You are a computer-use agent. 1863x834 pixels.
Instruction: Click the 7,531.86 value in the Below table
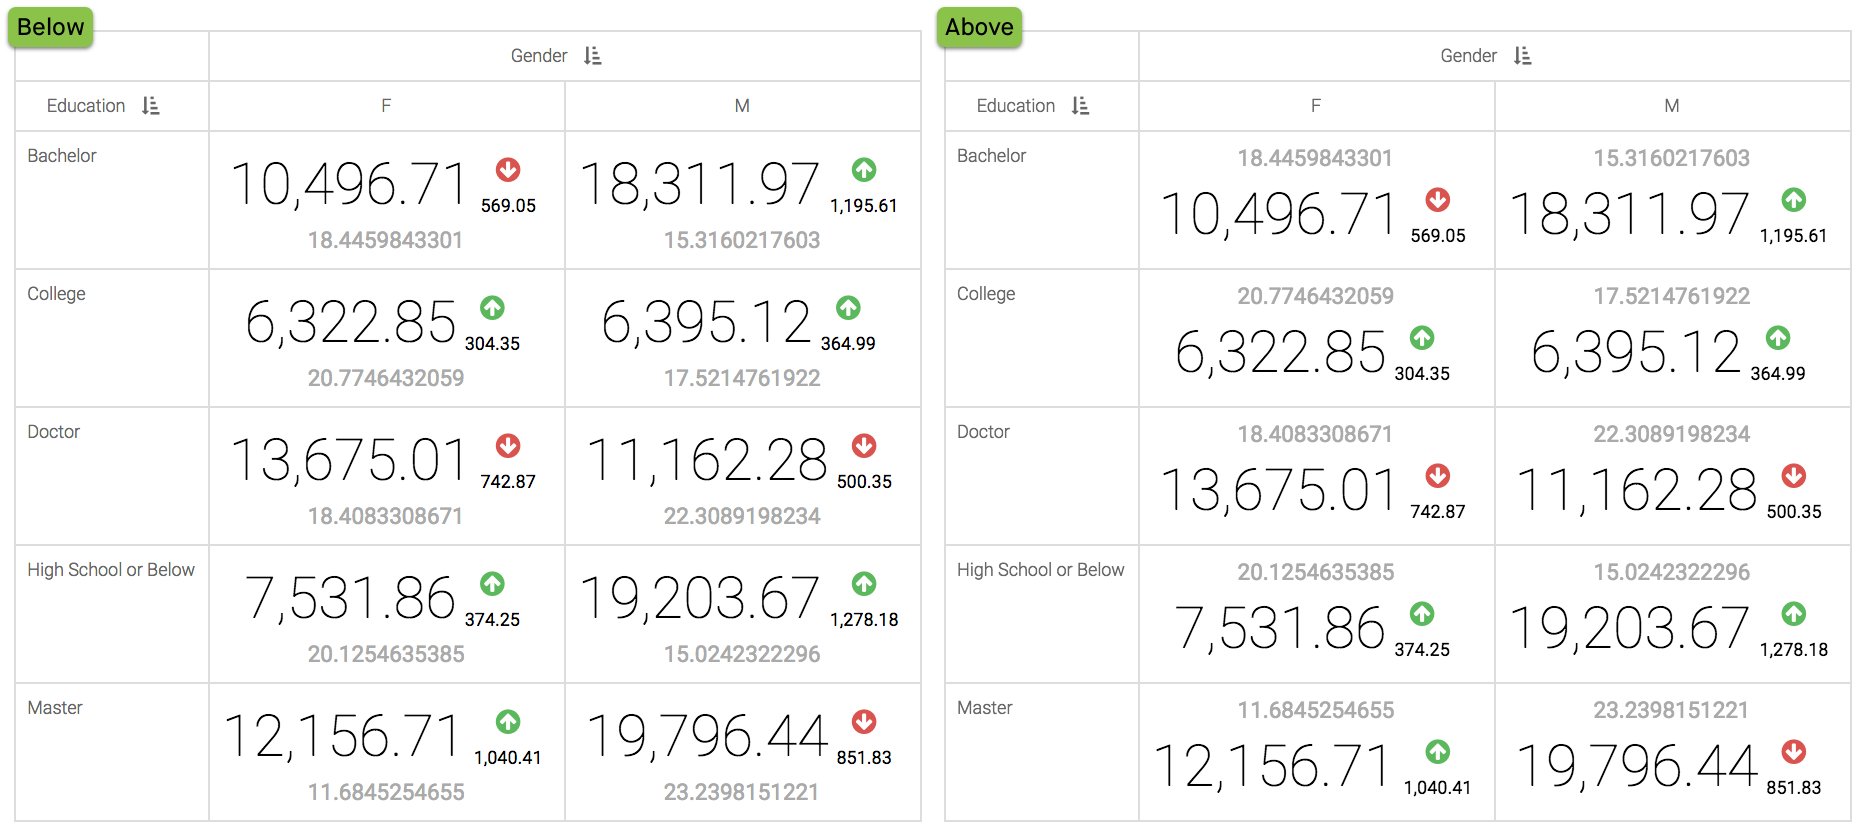tap(350, 599)
